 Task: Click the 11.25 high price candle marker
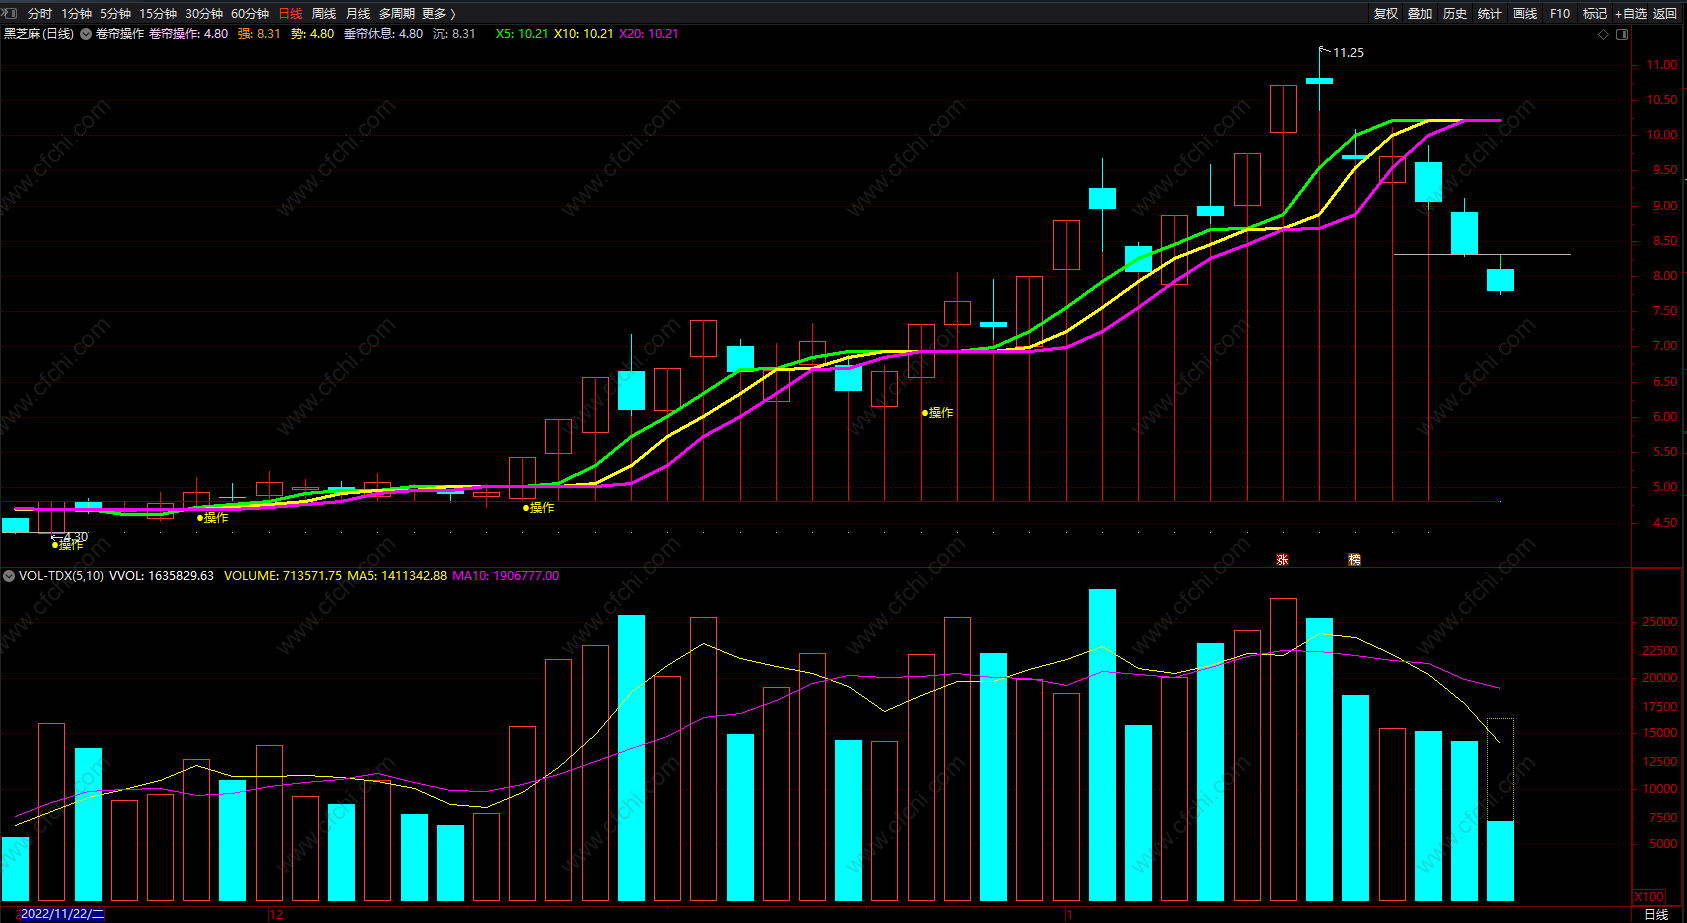[x=1347, y=53]
